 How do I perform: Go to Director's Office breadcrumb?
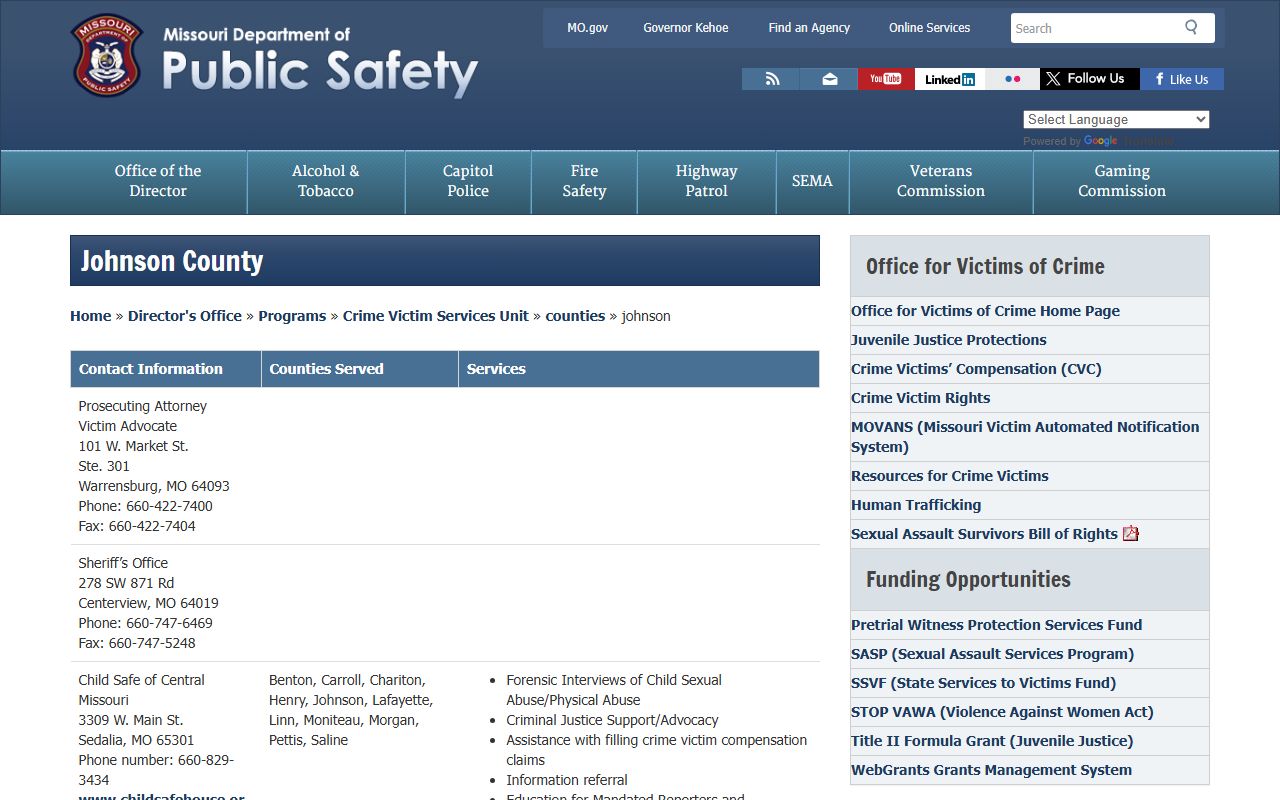[185, 316]
